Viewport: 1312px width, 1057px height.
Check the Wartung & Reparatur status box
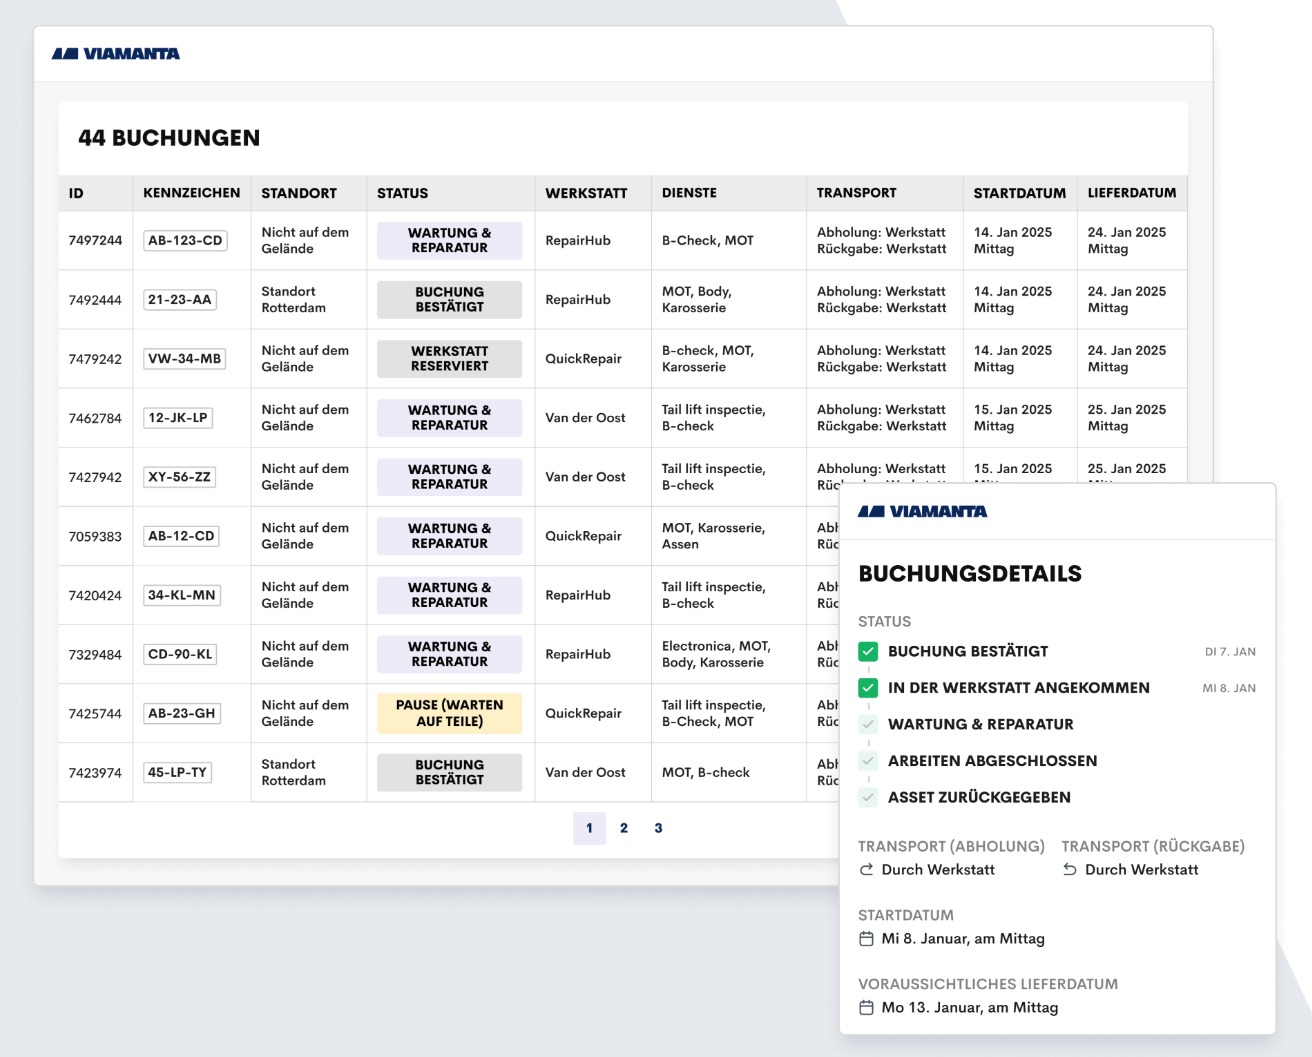tap(868, 725)
